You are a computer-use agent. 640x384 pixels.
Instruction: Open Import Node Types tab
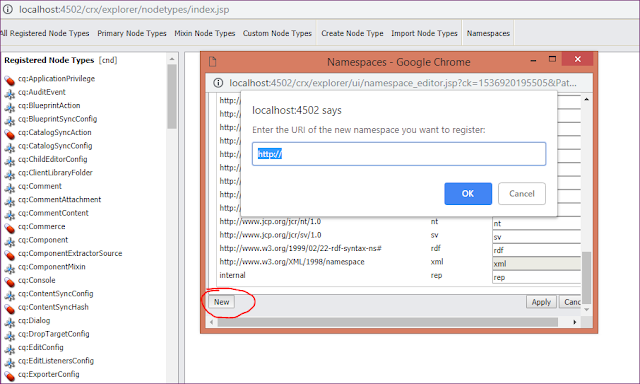point(424,33)
